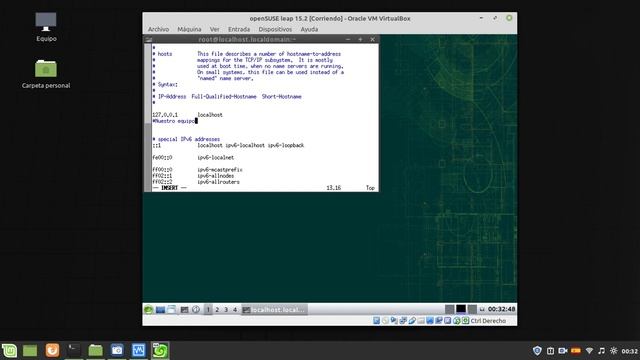This screenshot has width=640, height=360.
Task: Switch to guest workspace 2
Action: tap(217, 309)
